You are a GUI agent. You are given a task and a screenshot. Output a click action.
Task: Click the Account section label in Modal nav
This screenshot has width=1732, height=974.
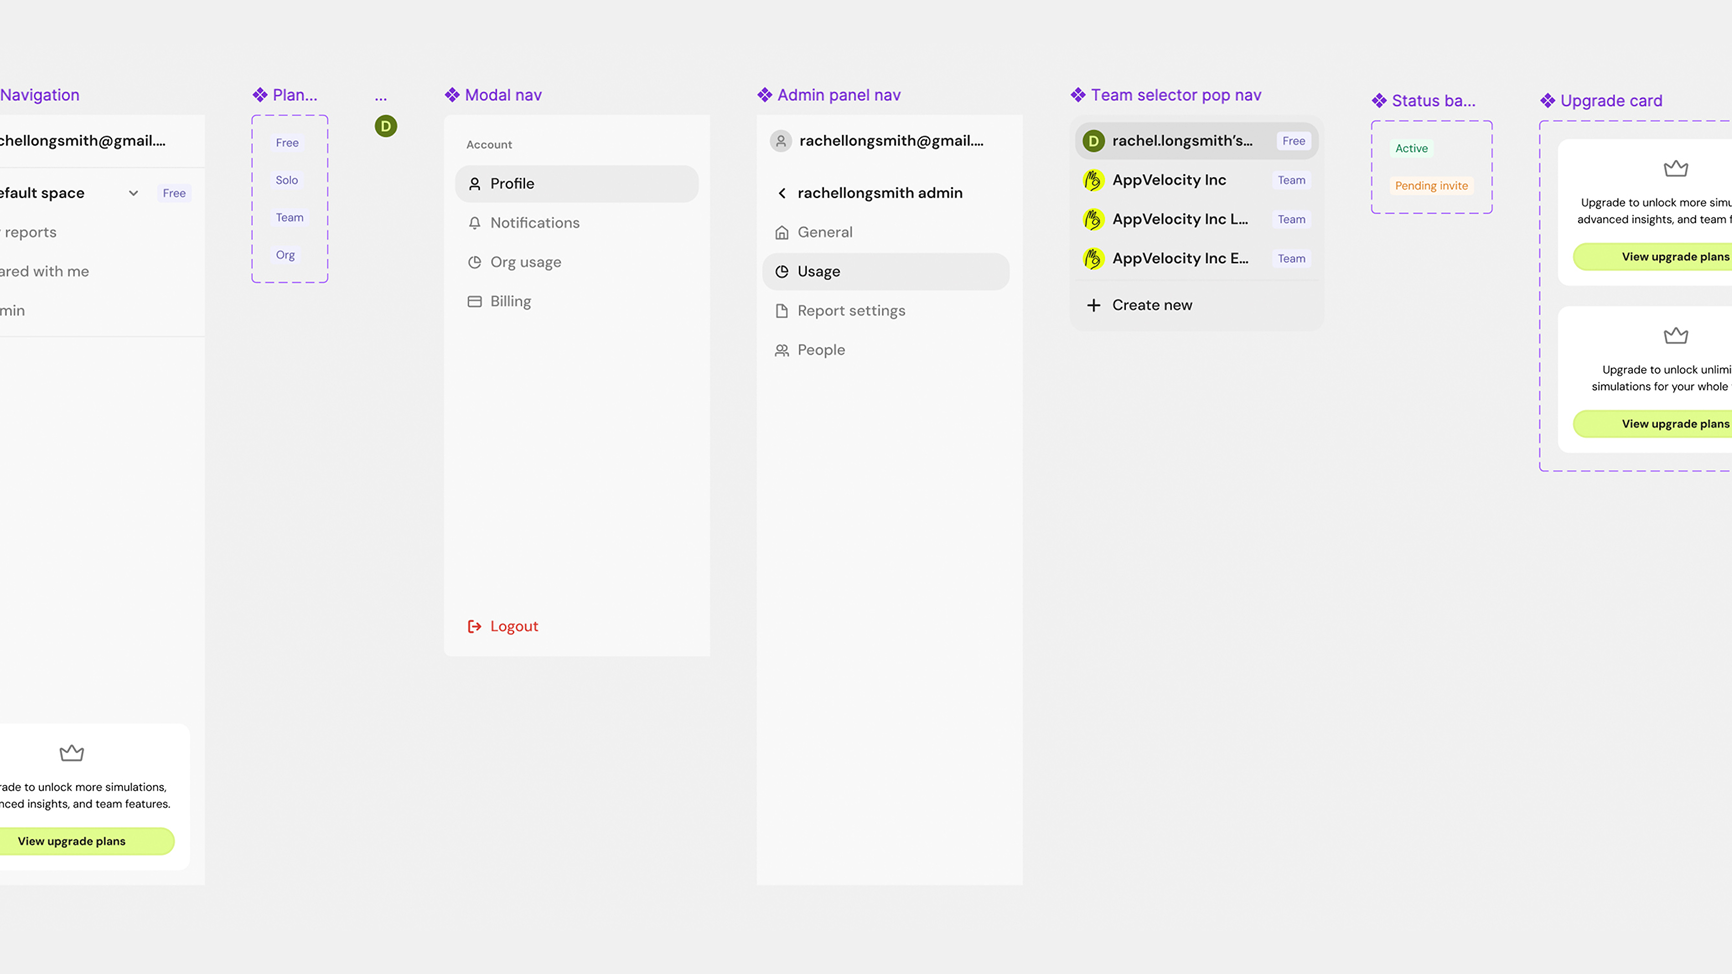click(489, 145)
